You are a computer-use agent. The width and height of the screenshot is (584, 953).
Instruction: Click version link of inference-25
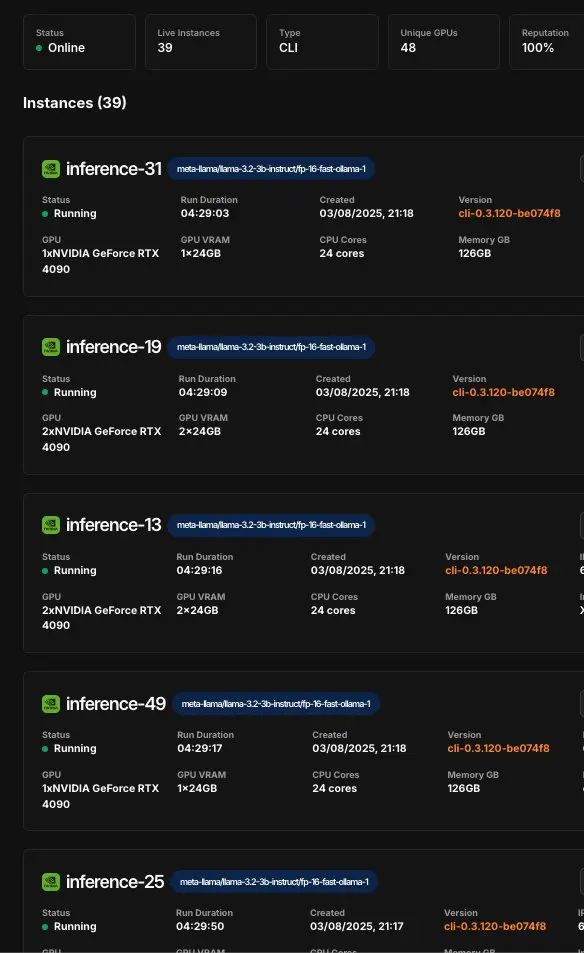495,927
